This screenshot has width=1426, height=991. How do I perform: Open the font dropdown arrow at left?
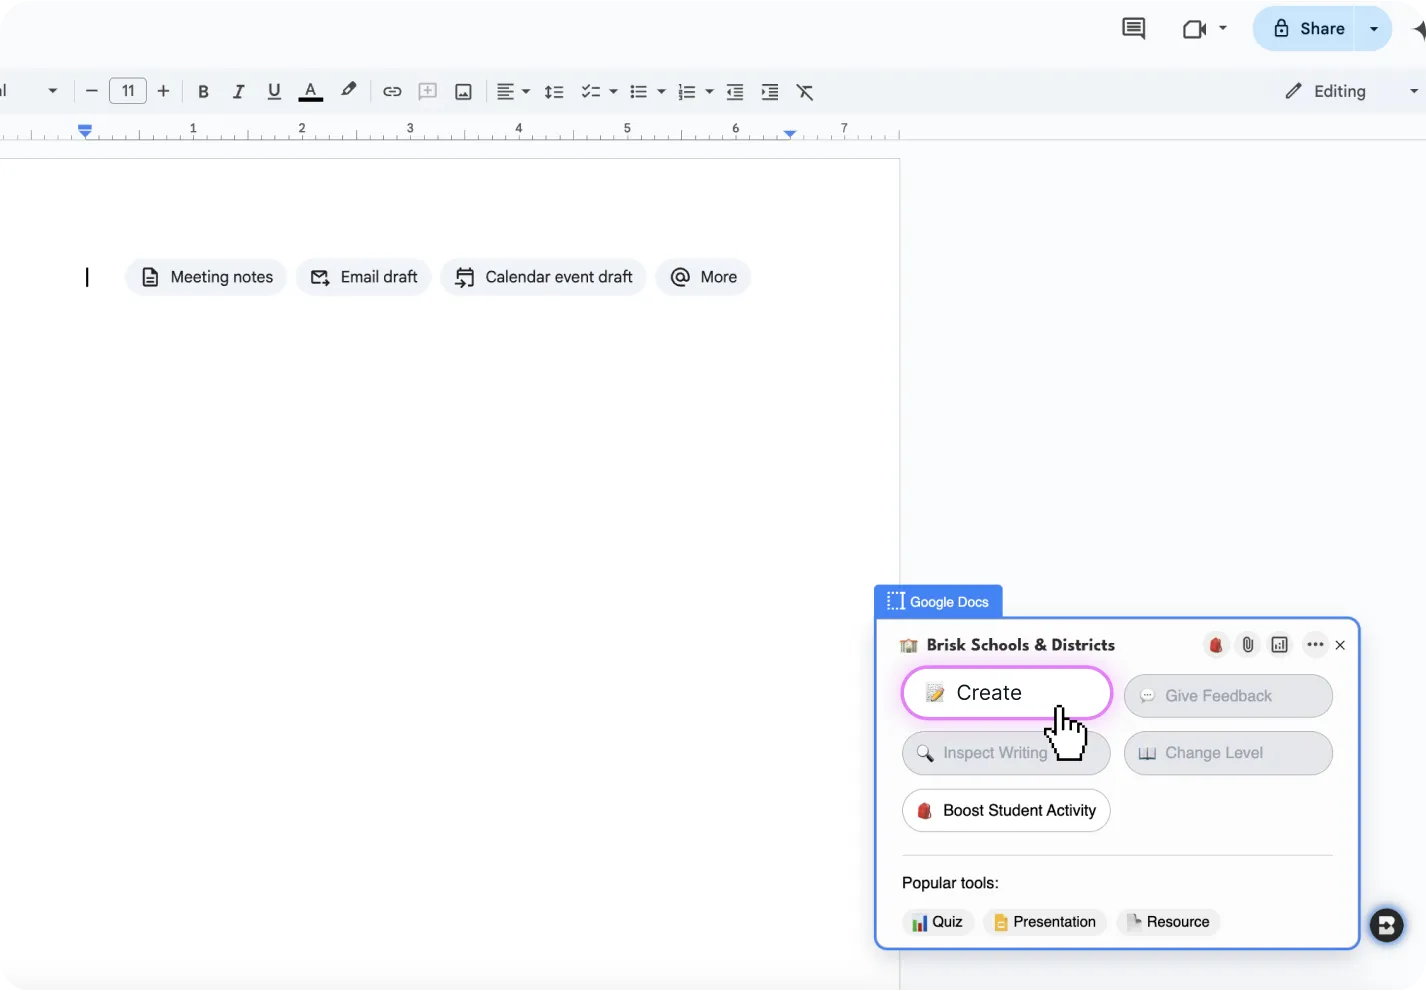(53, 91)
